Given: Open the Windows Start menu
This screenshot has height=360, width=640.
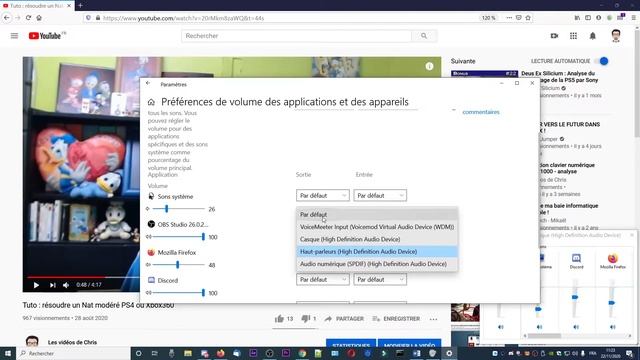Looking at the screenshot, I should (x=8, y=353).
